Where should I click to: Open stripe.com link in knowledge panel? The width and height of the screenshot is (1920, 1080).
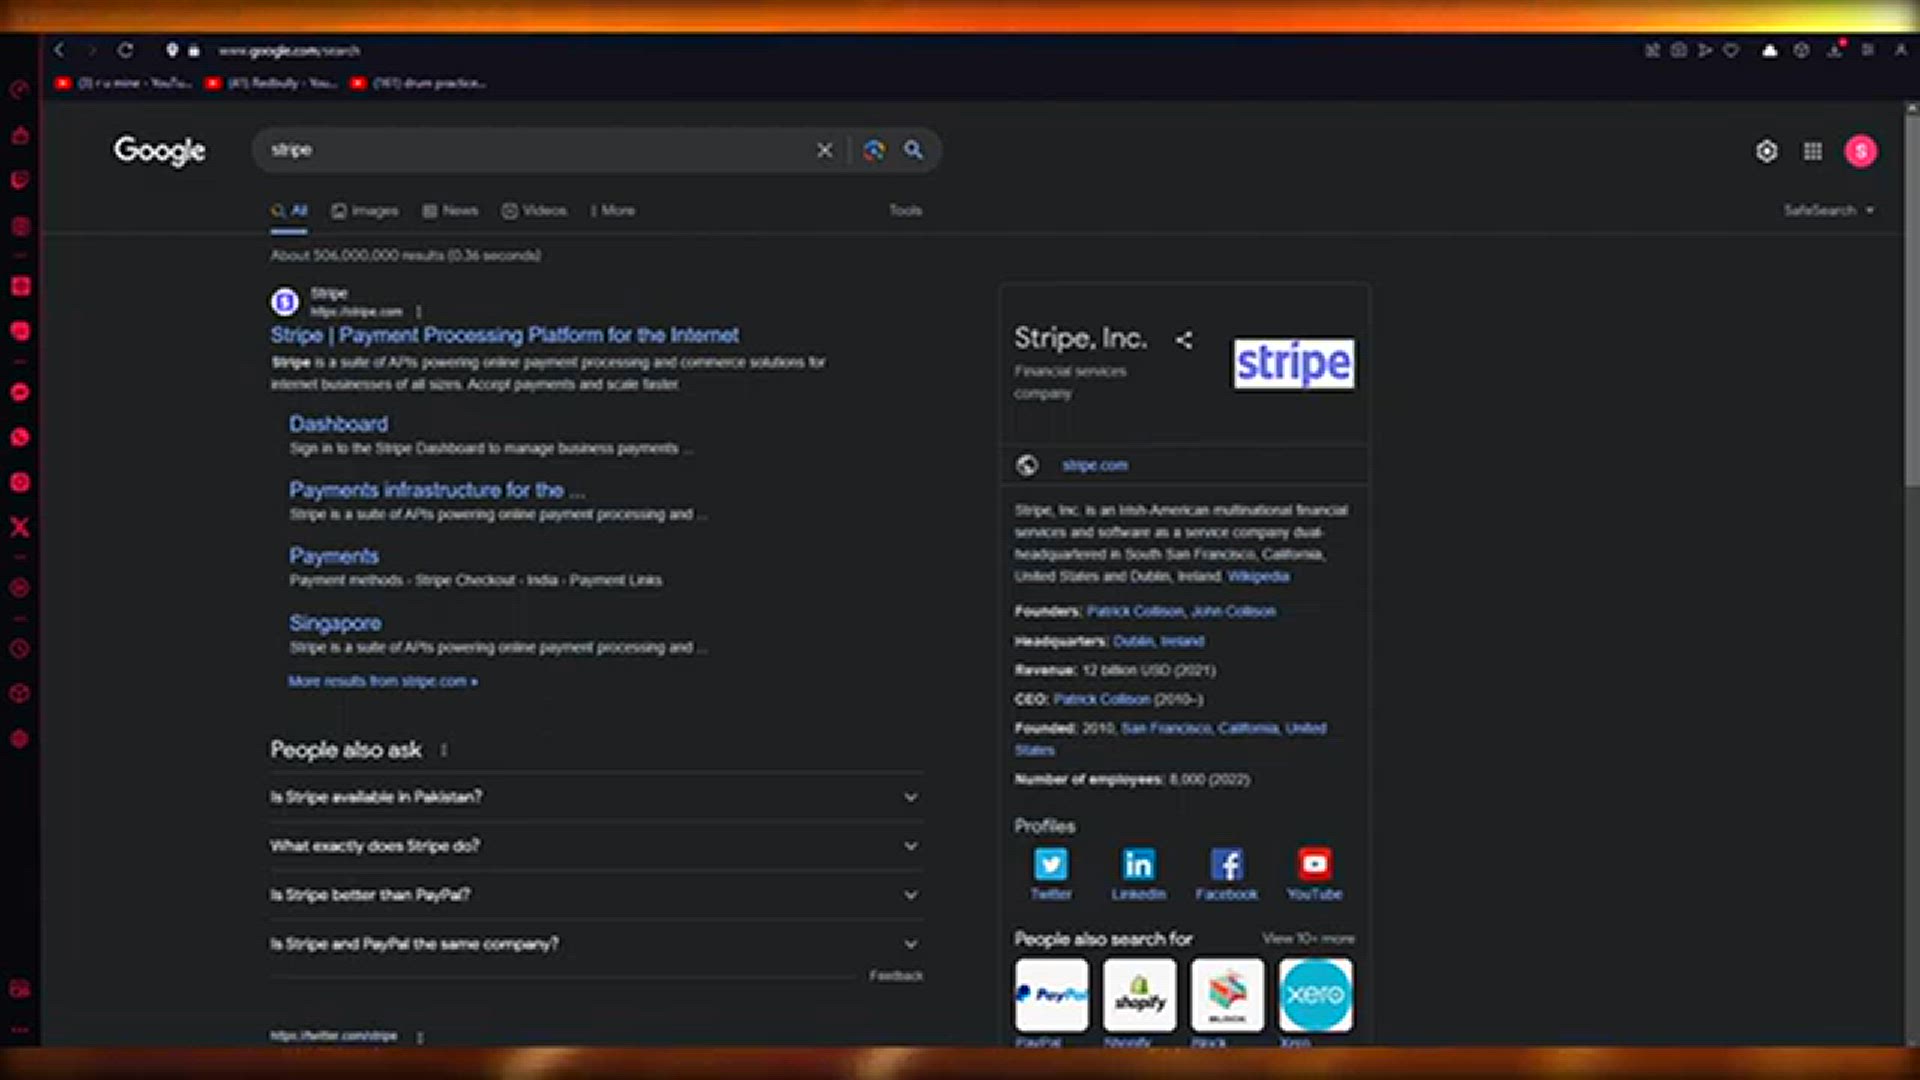[1094, 465]
